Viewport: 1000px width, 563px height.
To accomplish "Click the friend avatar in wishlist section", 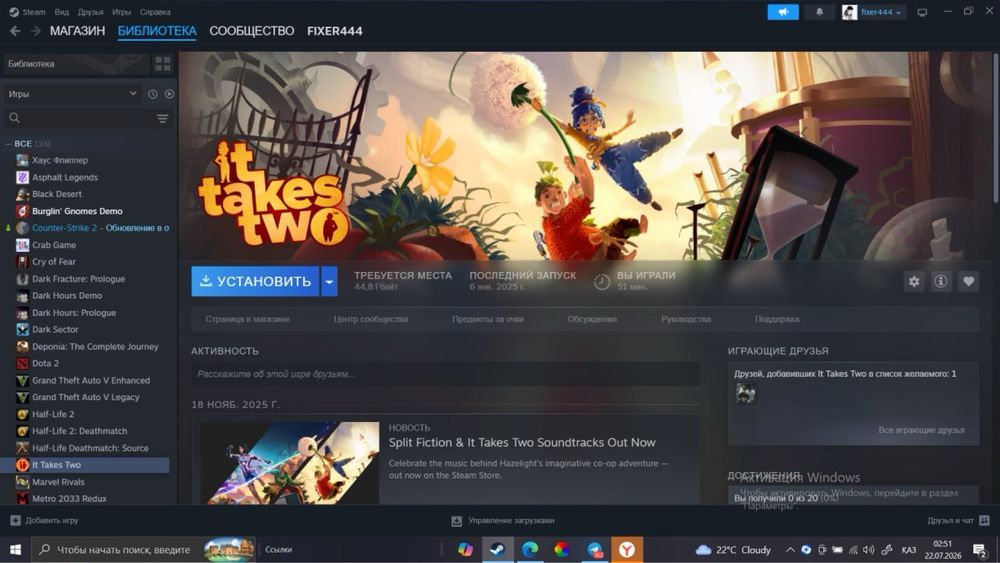I will point(746,393).
